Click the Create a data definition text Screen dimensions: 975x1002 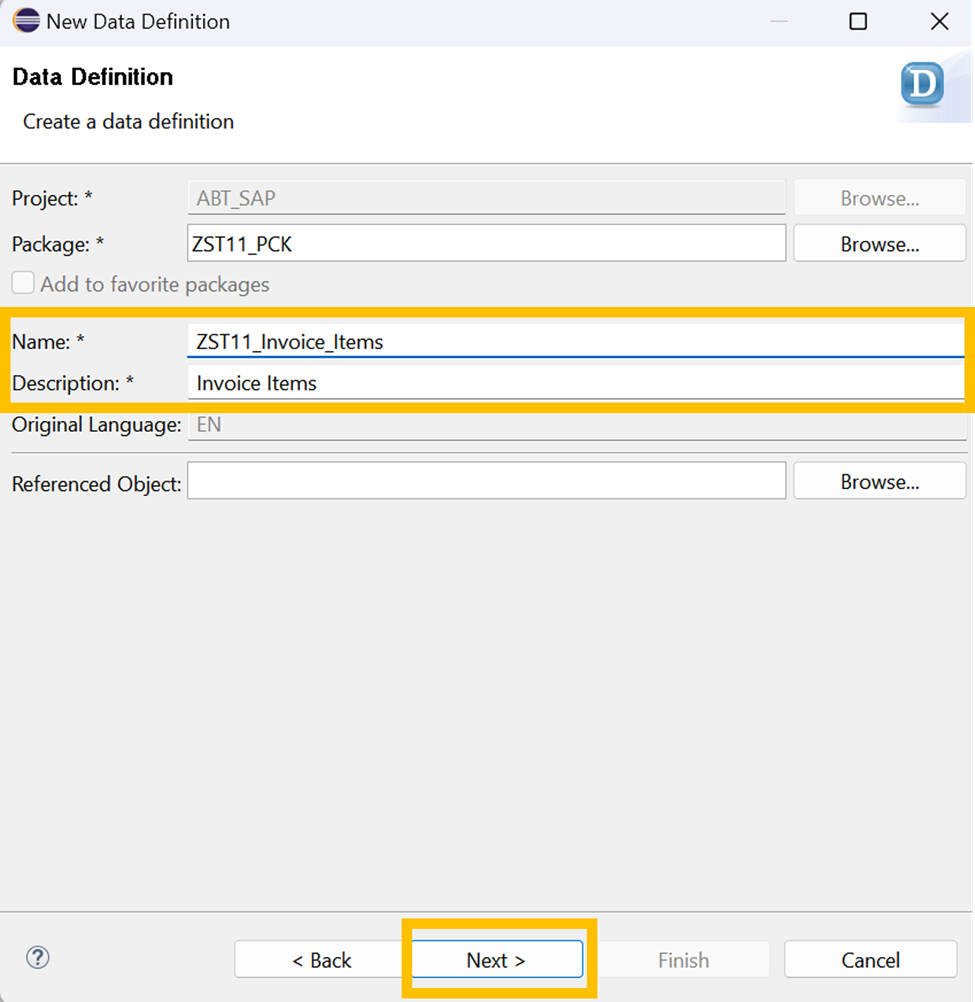pos(128,121)
